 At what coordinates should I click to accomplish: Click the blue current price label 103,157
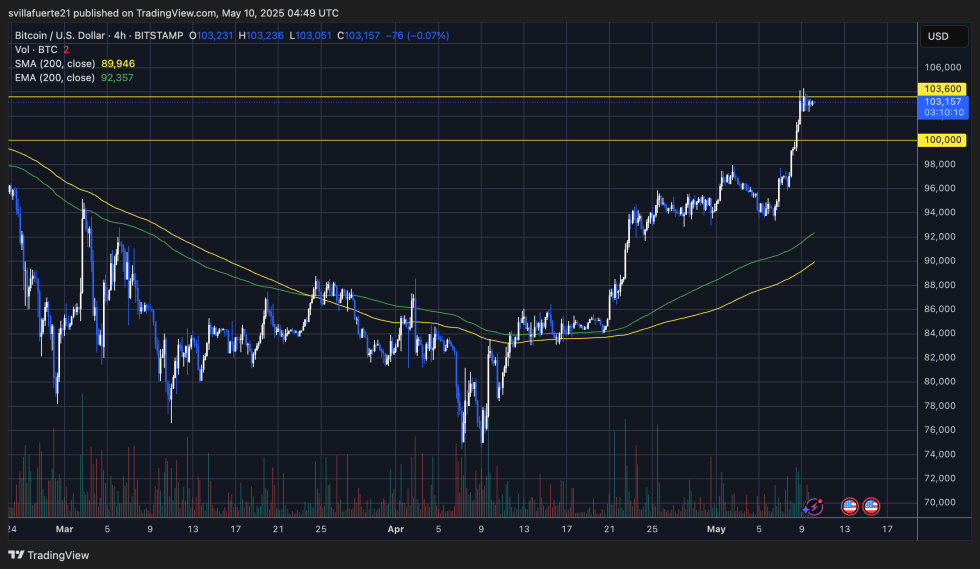(944, 102)
